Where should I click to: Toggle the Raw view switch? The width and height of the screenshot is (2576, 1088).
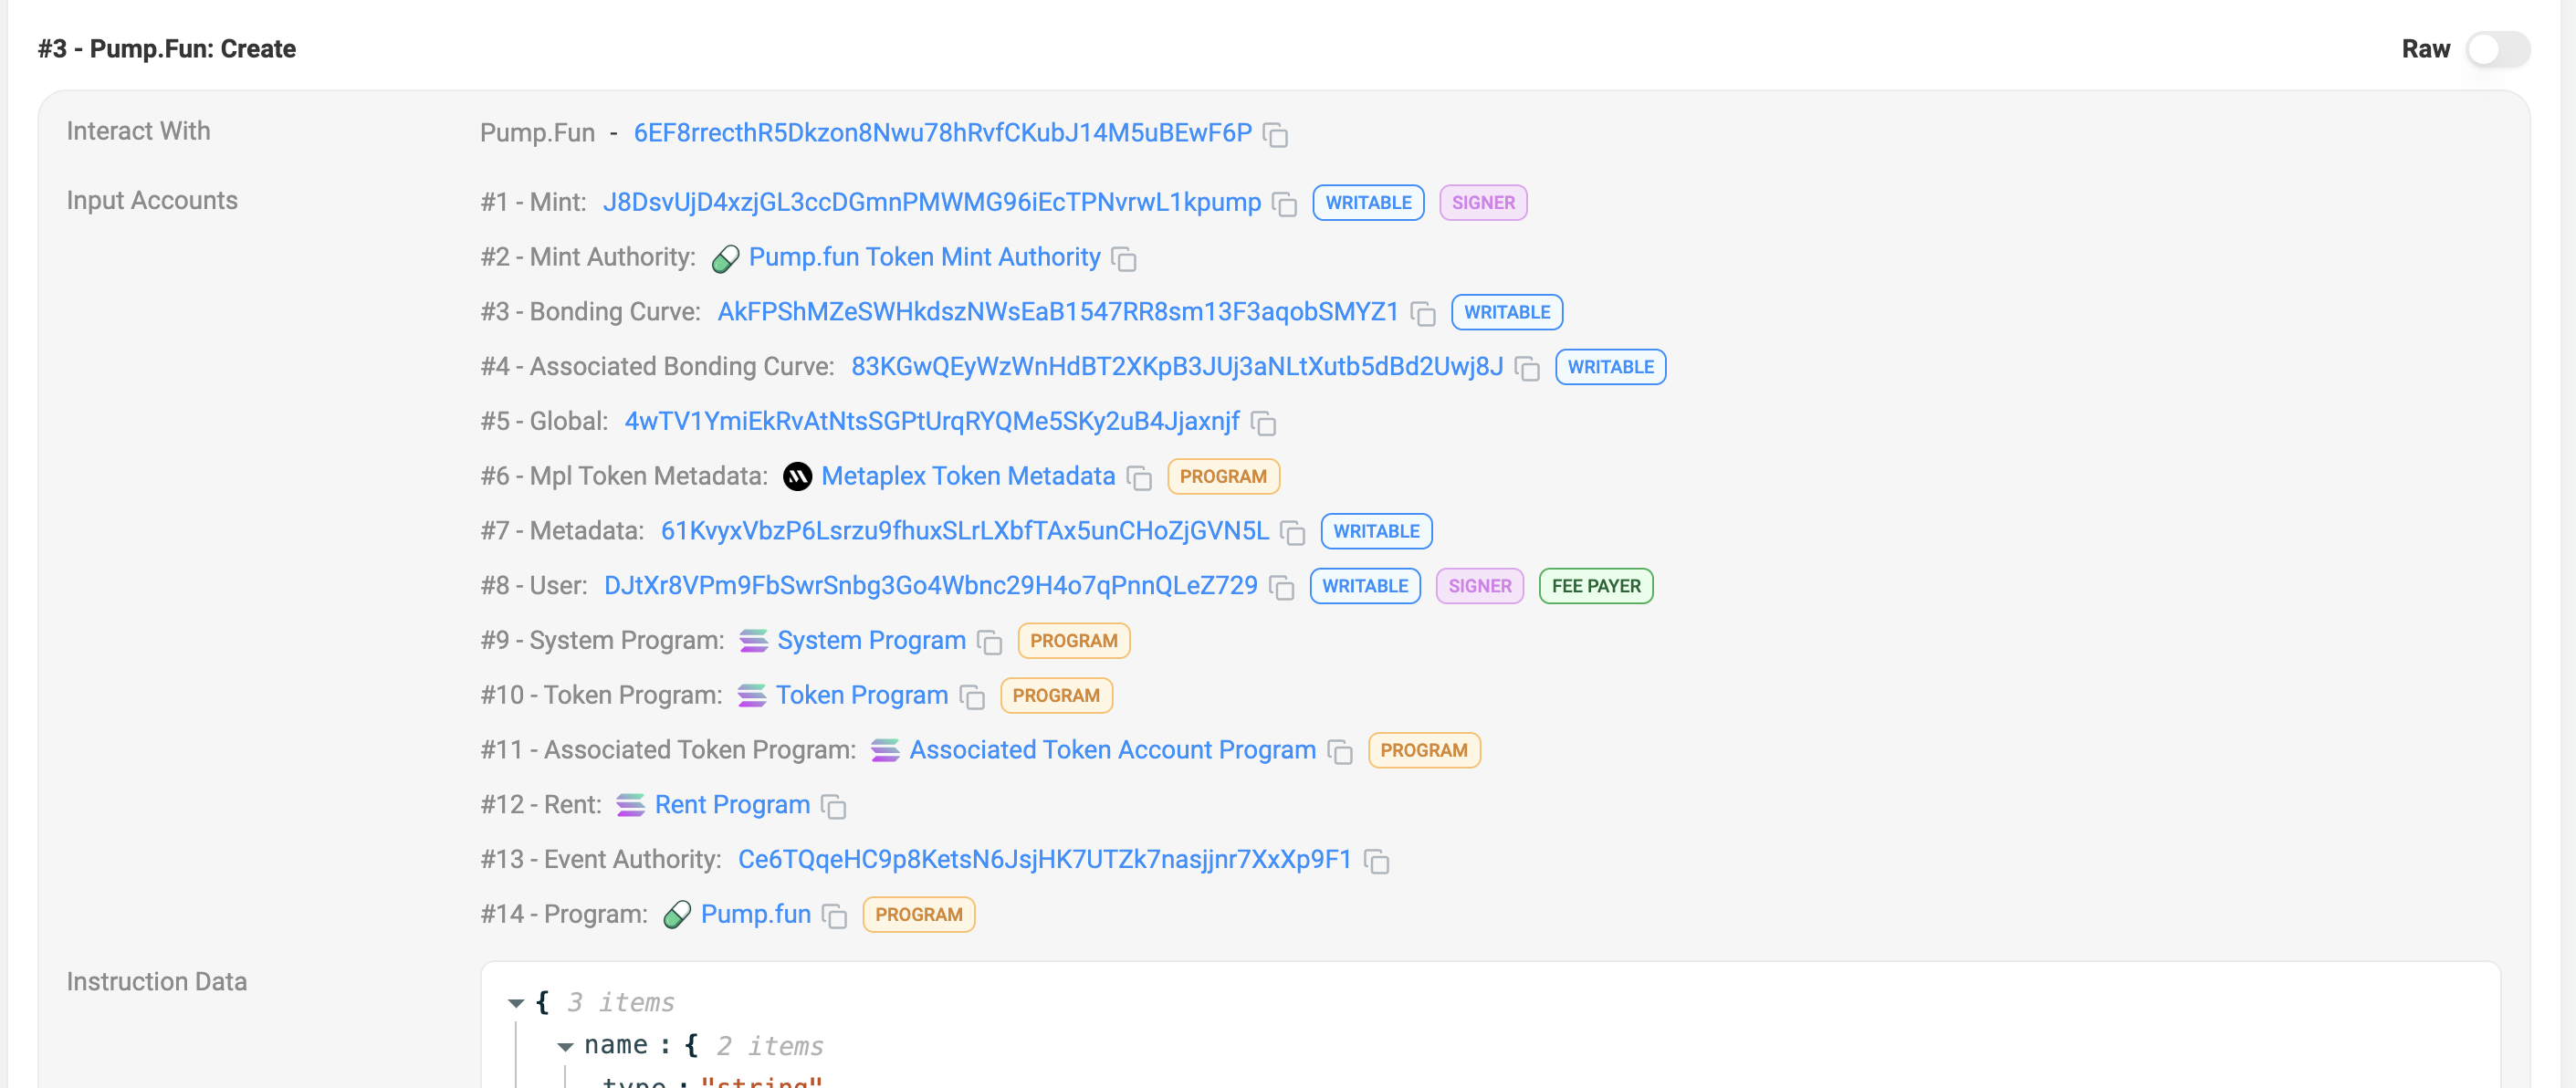click(2497, 49)
